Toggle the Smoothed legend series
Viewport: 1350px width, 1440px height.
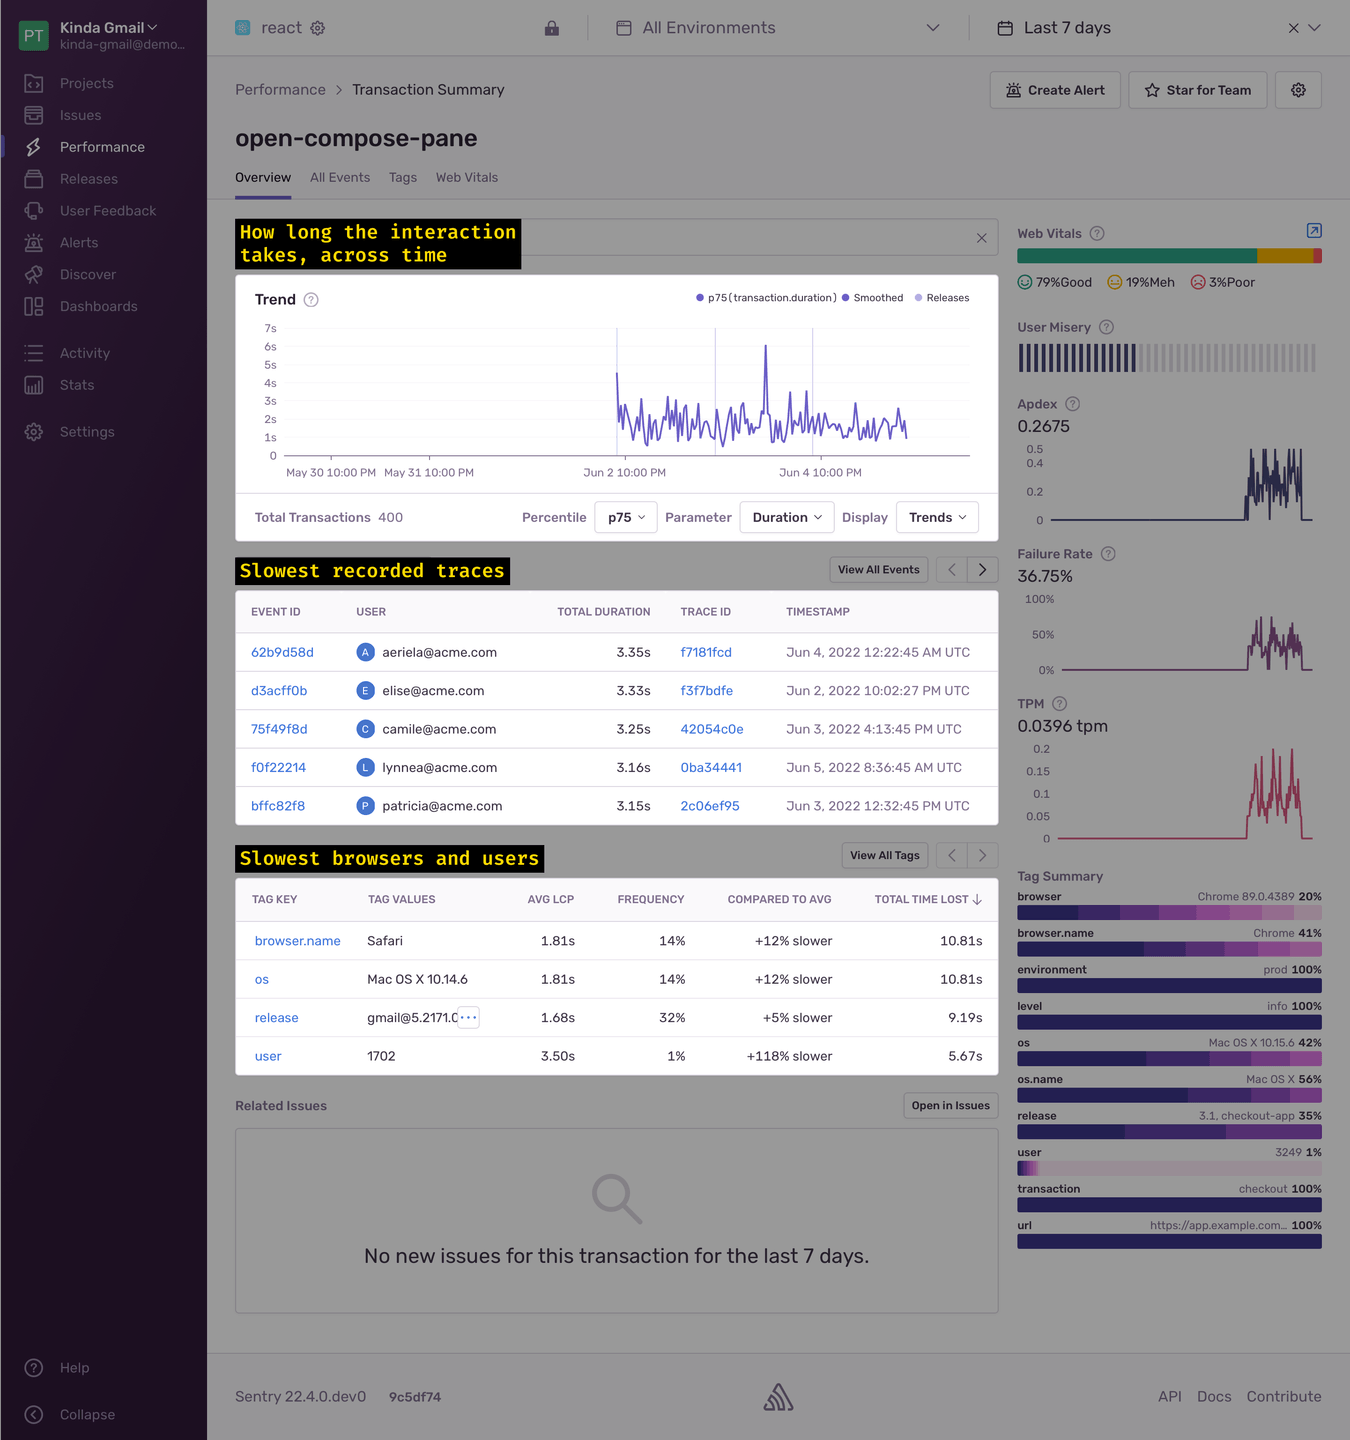click(x=873, y=298)
